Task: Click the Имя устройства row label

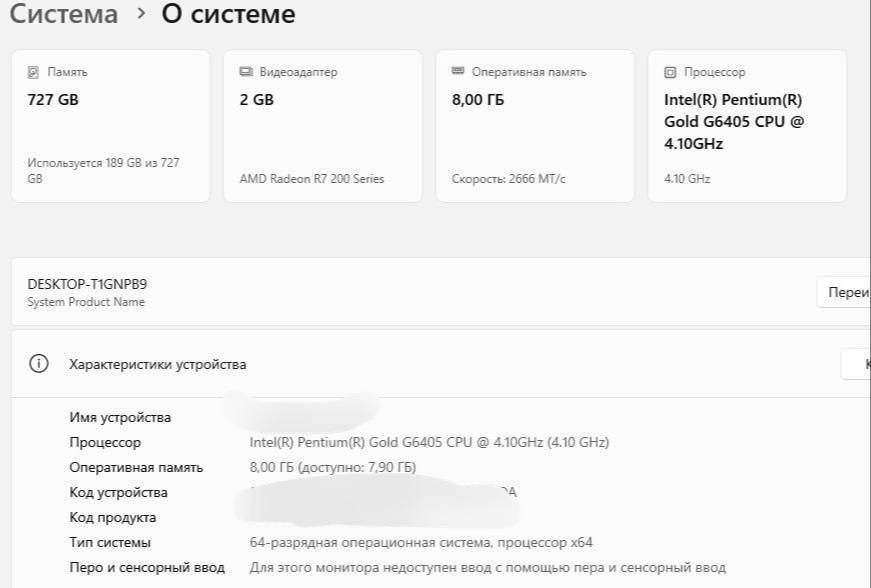Action: tap(120, 418)
